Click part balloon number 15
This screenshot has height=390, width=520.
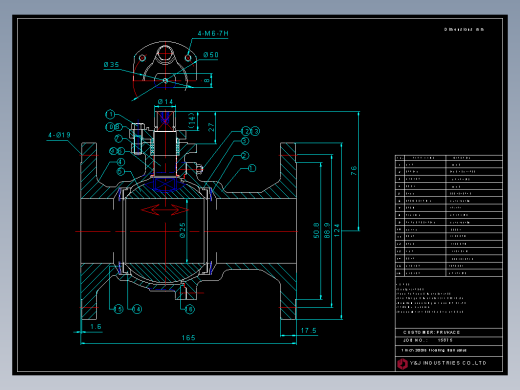(x=118, y=309)
